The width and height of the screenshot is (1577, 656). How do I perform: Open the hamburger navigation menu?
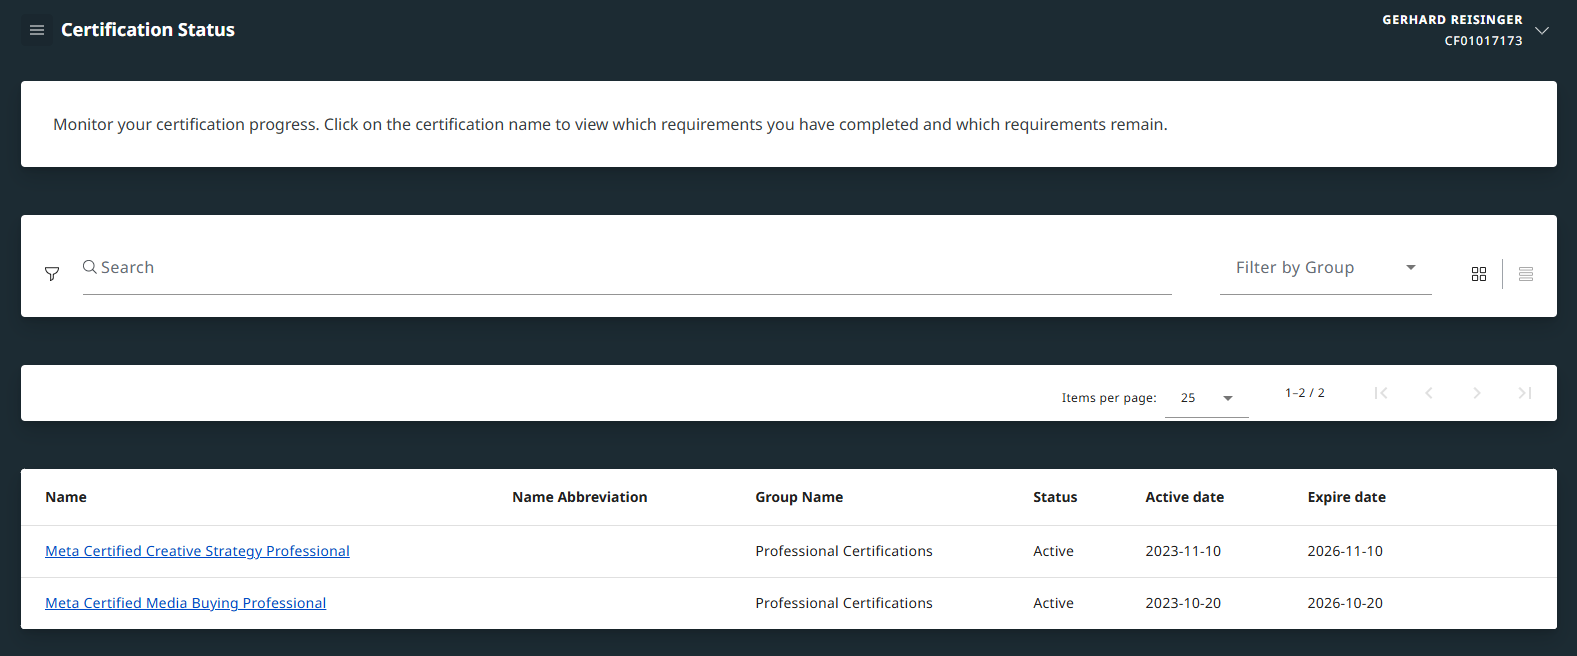click(x=37, y=30)
